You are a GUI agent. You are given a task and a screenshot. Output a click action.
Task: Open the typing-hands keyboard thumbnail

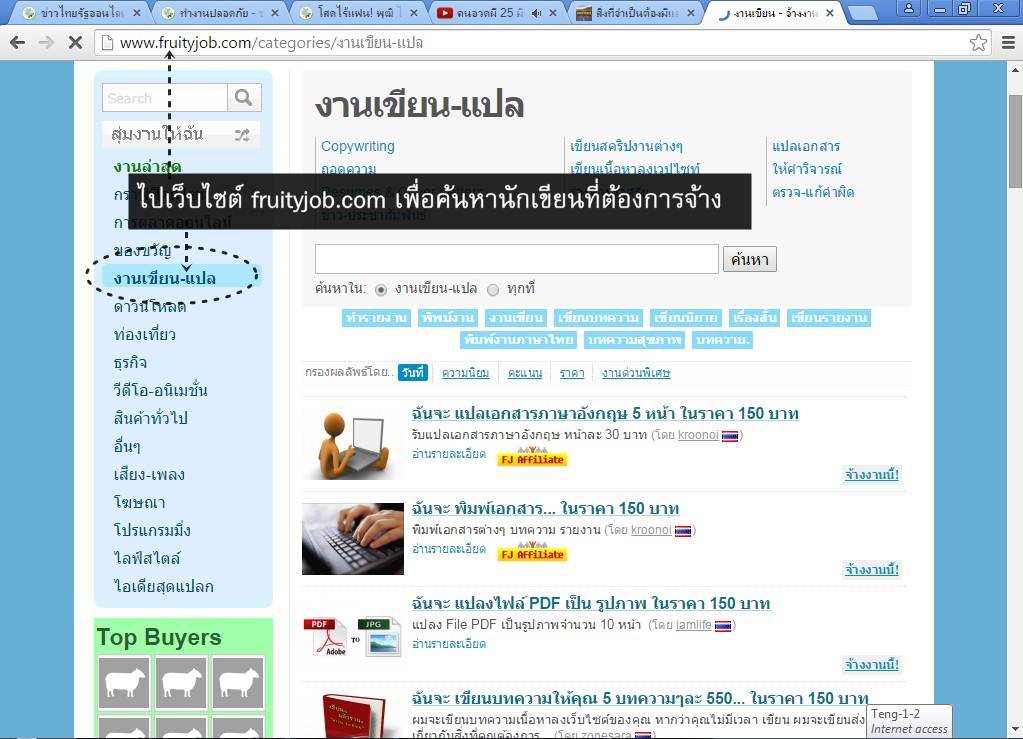point(353,539)
